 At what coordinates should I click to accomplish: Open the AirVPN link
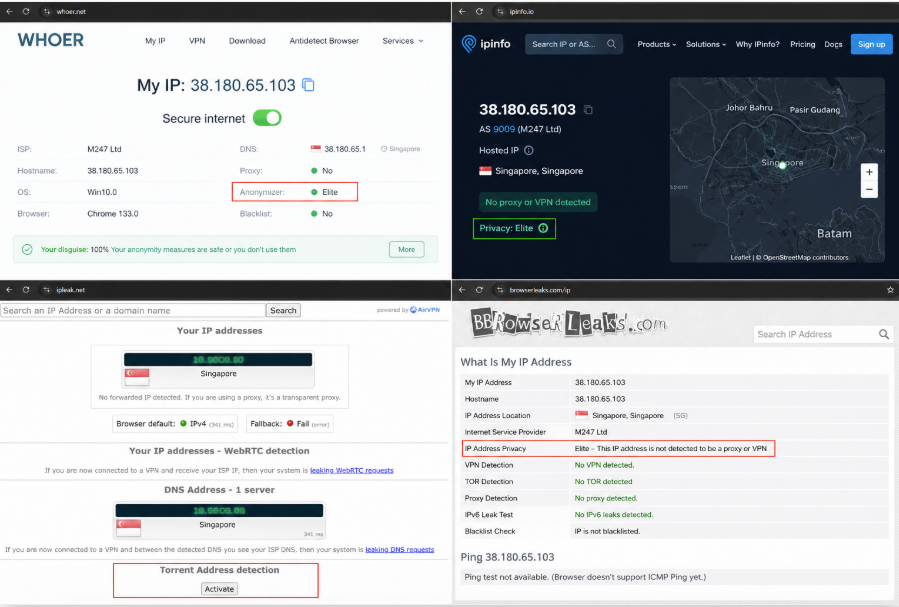(x=425, y=310)
